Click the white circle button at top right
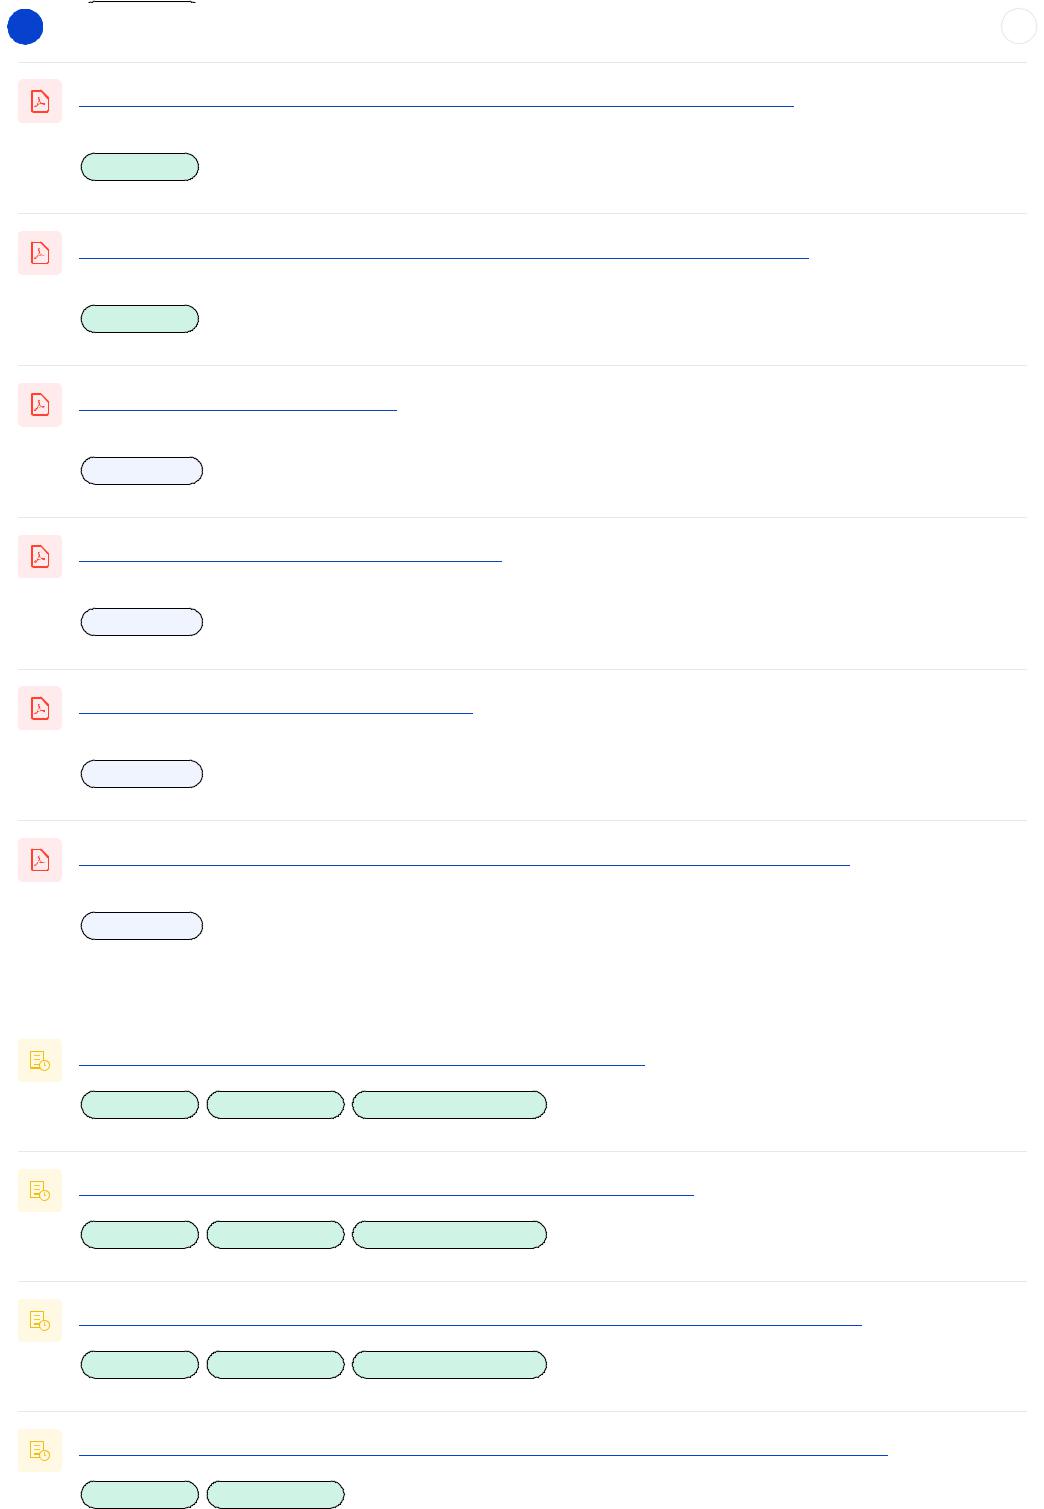The image size is (1044, 1509). click(1019, 26)
